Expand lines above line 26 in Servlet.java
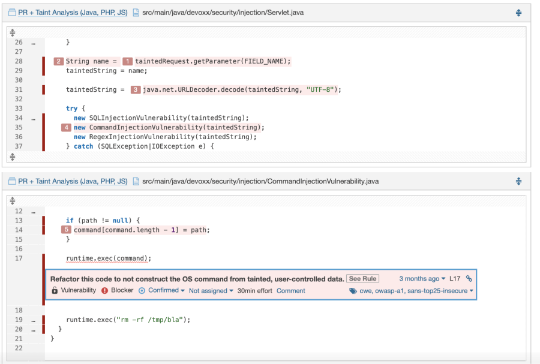This screenshot has width=540, height=364. [x=12, y=32]
